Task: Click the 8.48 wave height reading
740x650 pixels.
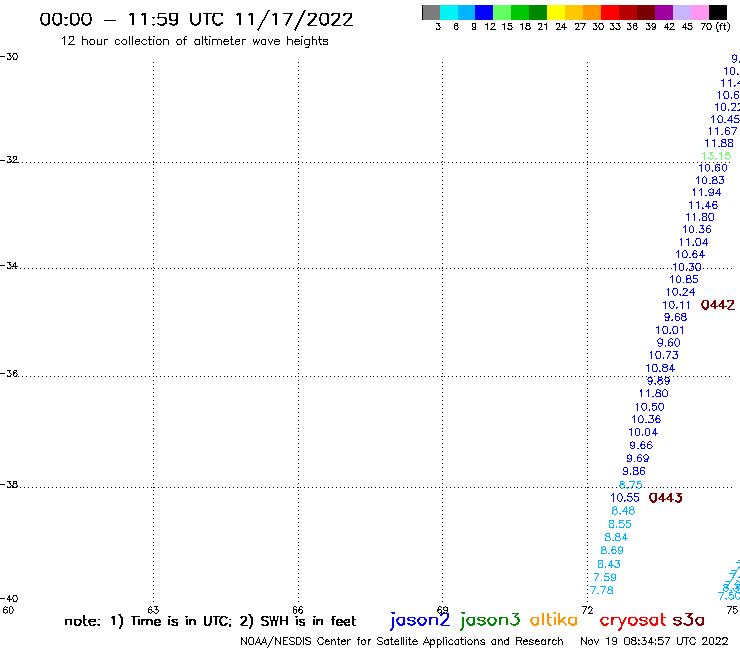Action: 623,511
